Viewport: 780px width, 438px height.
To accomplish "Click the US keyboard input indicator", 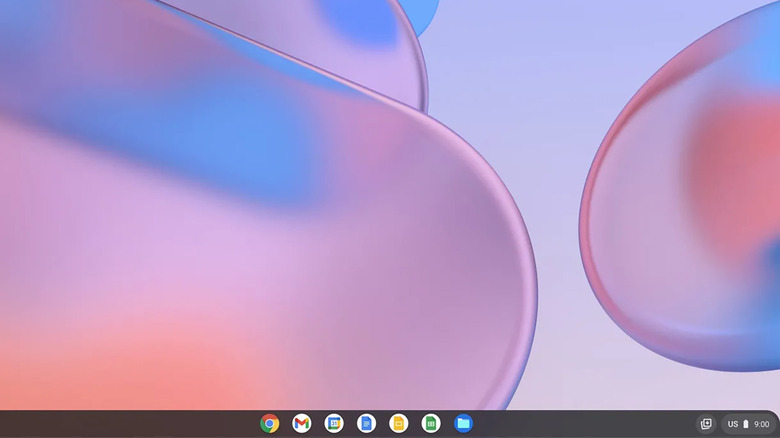I will [x=733, y=424].
